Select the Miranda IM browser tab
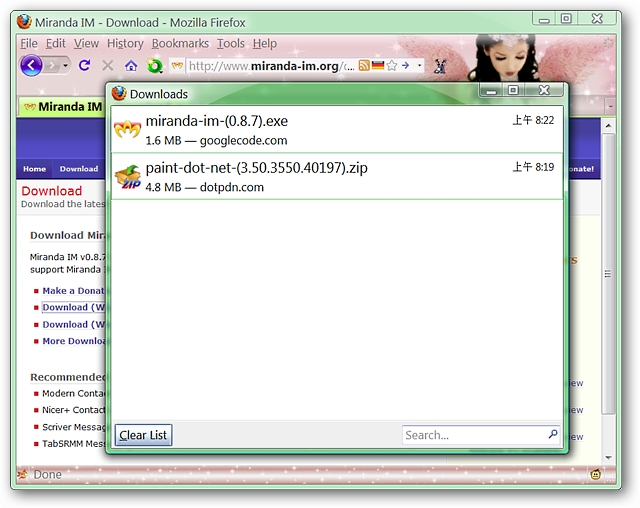 (62, 107)
